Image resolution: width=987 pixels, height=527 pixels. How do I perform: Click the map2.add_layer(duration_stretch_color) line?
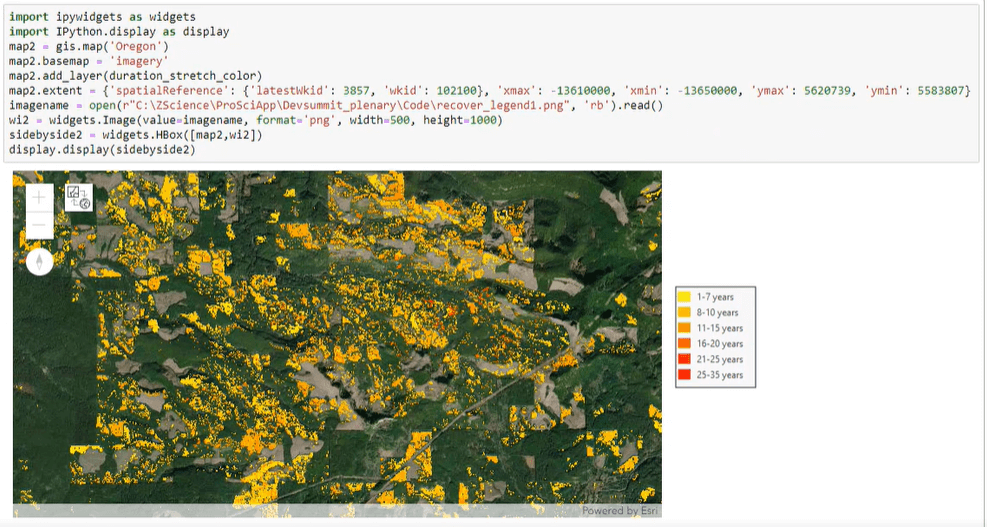pos(135,76)
